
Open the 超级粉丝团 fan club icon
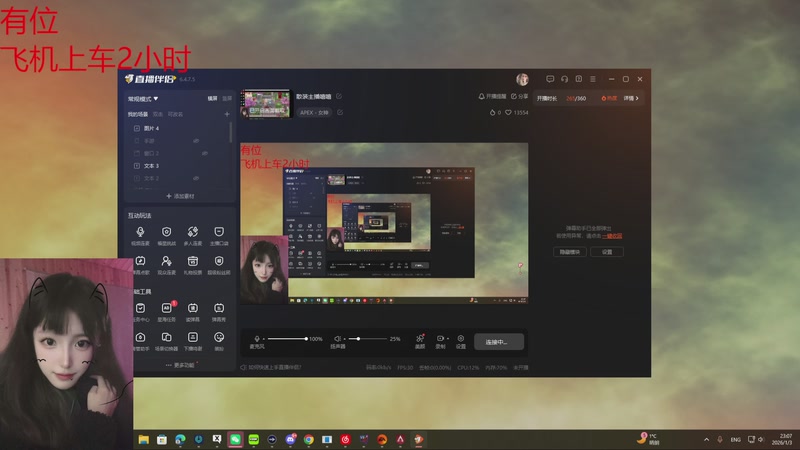[x=219, y=261]
